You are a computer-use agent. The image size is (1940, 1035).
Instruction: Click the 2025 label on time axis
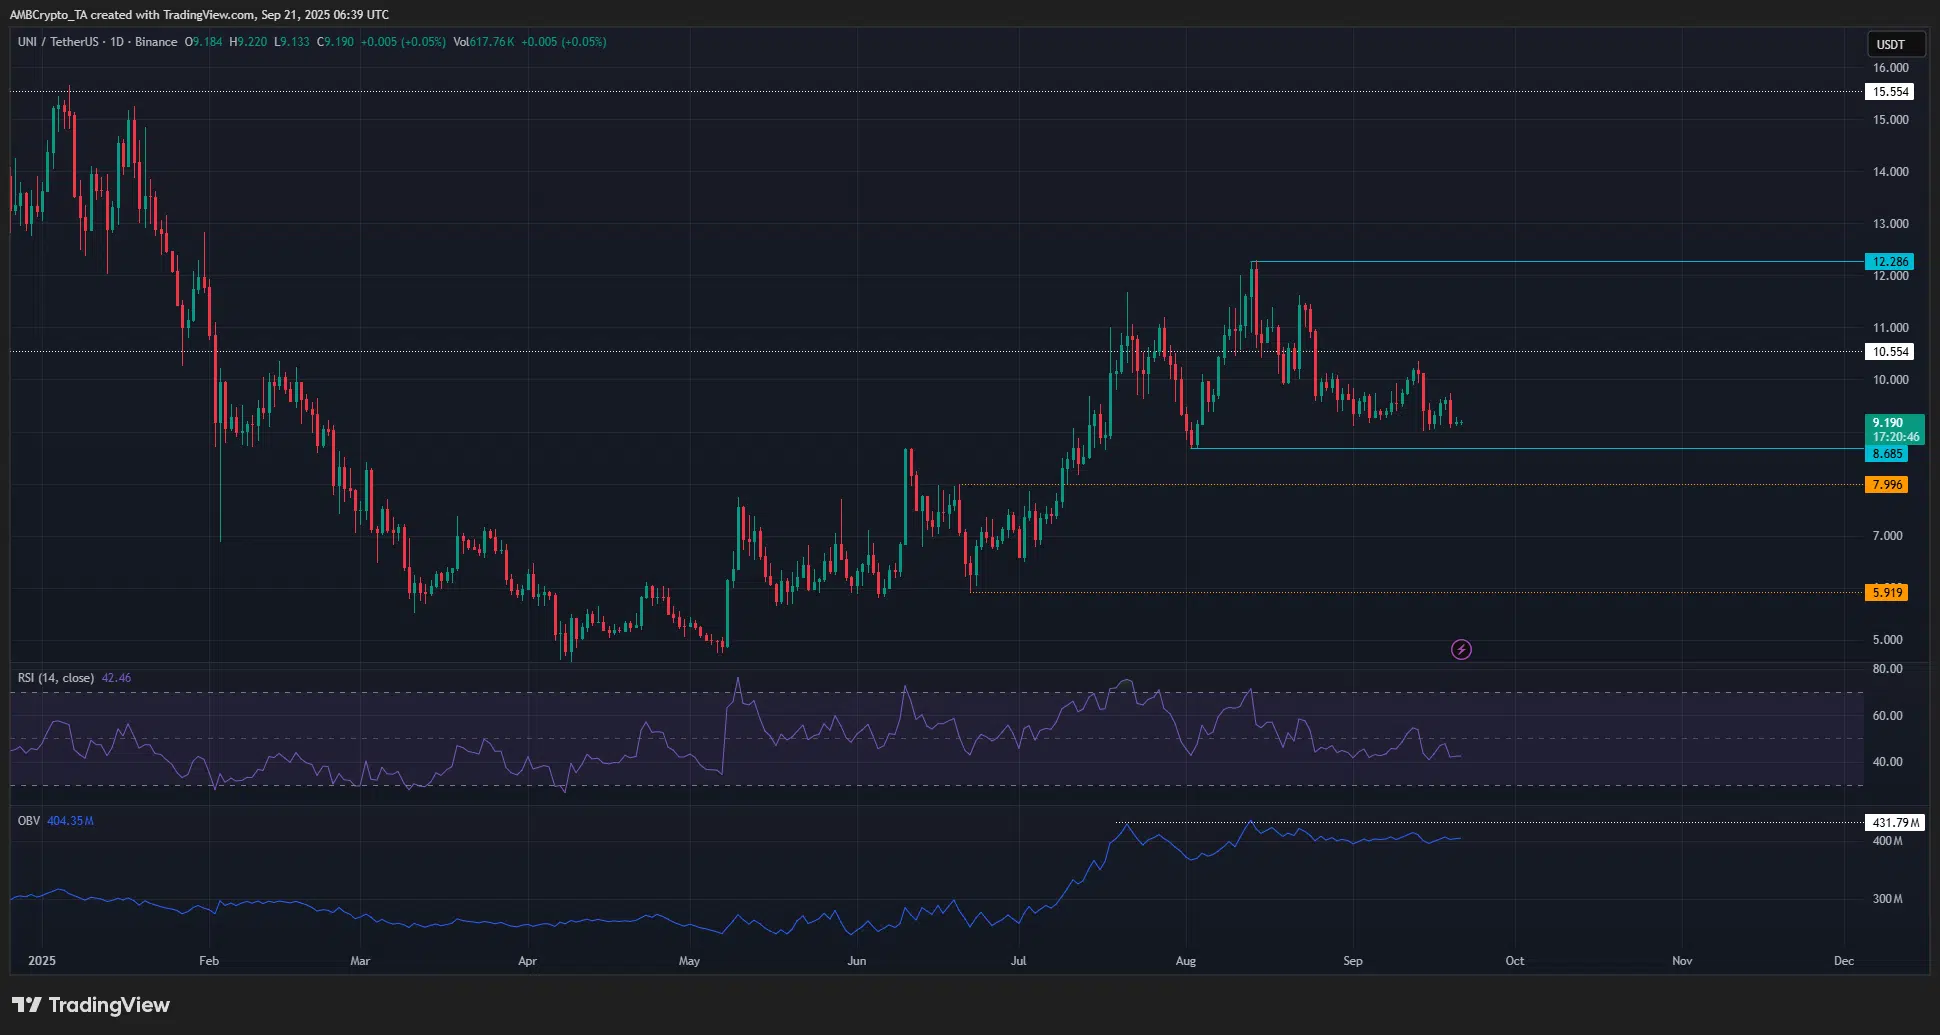(42, 961)
